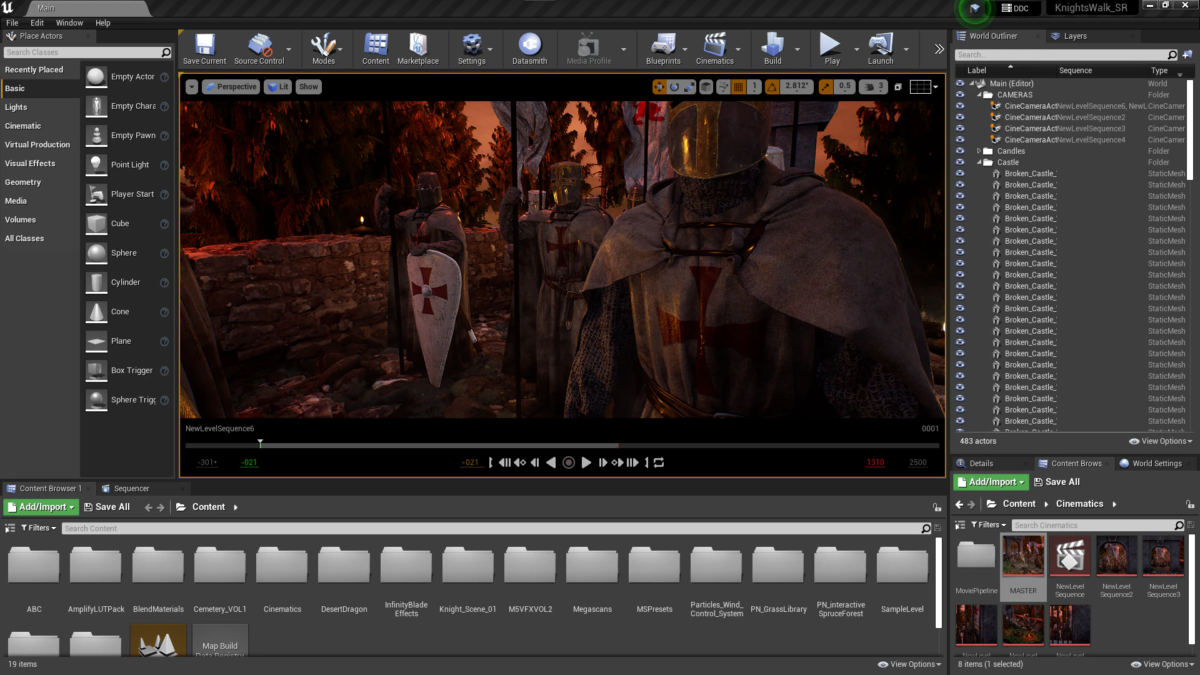Expand the Candles folder in Outliner
The image size is (1200, 675).
(978, 151)
